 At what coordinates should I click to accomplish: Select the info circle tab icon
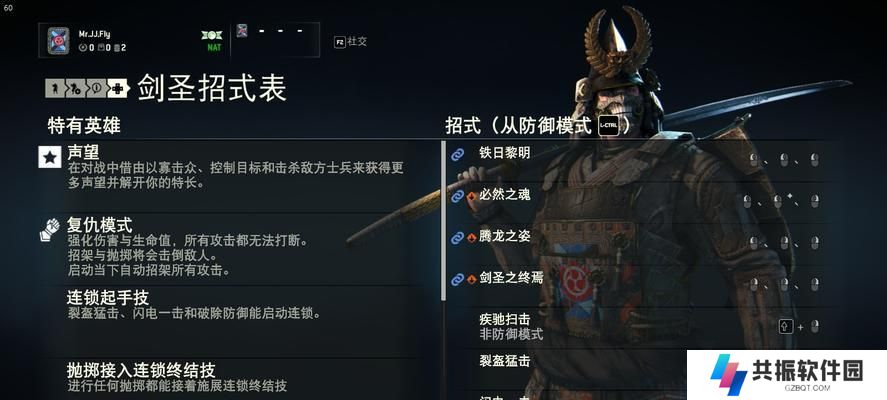click(96, 88)
